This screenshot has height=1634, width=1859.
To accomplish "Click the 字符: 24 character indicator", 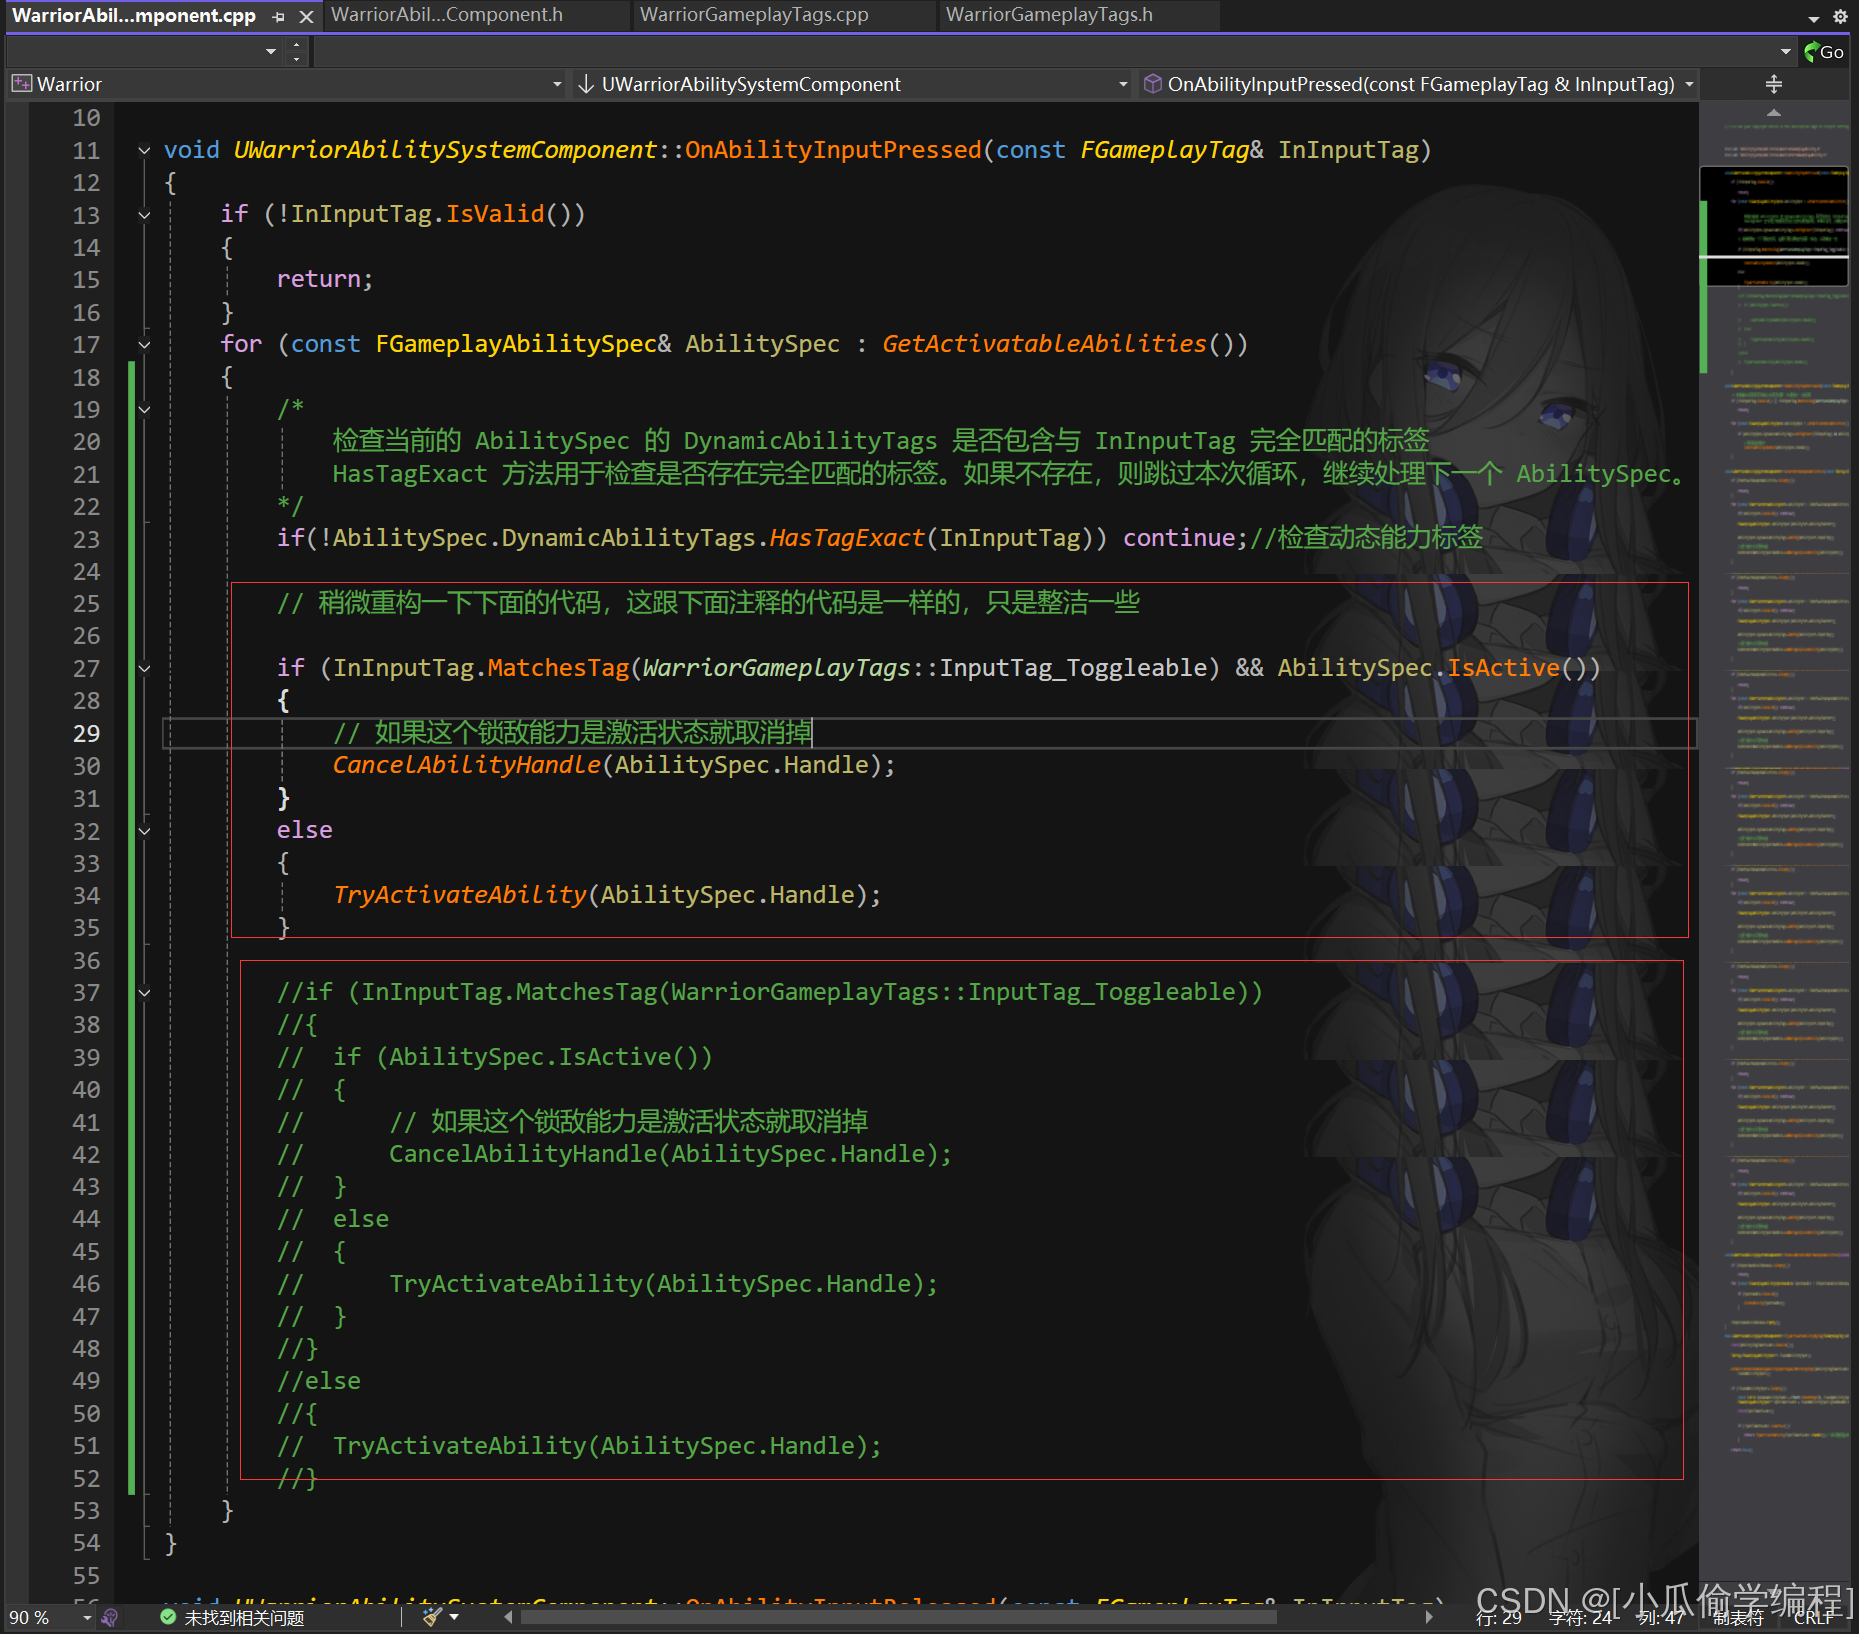I will coord(1580,1617).
